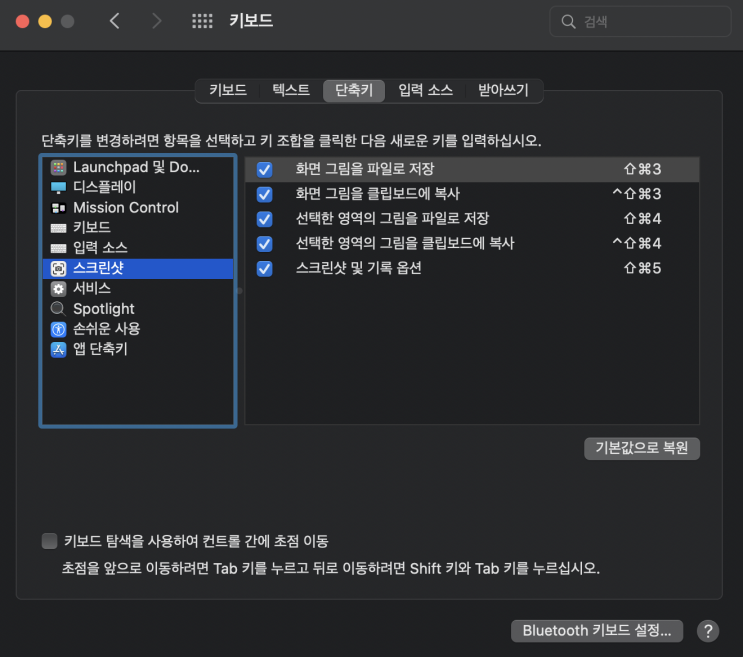
Task: Minimize the window with the yellow button
Action: [45, 21]
